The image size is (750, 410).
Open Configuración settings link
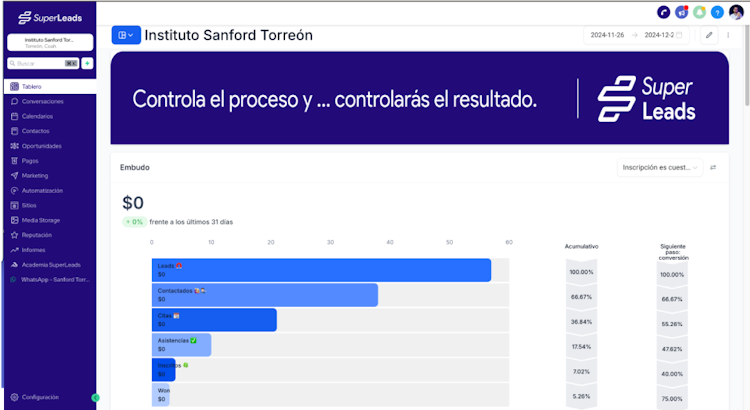pyautogui.click(x=40, y=397)
